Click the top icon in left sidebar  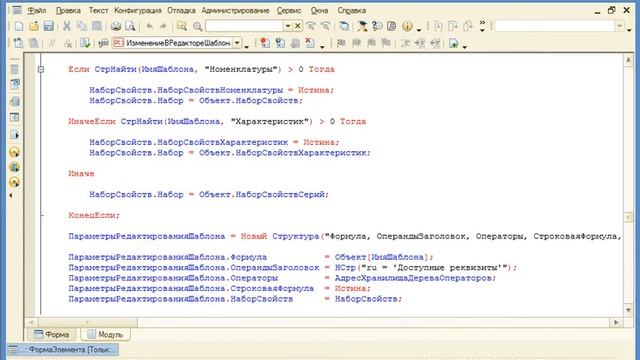pyautogui.click(x=14, y=69)
